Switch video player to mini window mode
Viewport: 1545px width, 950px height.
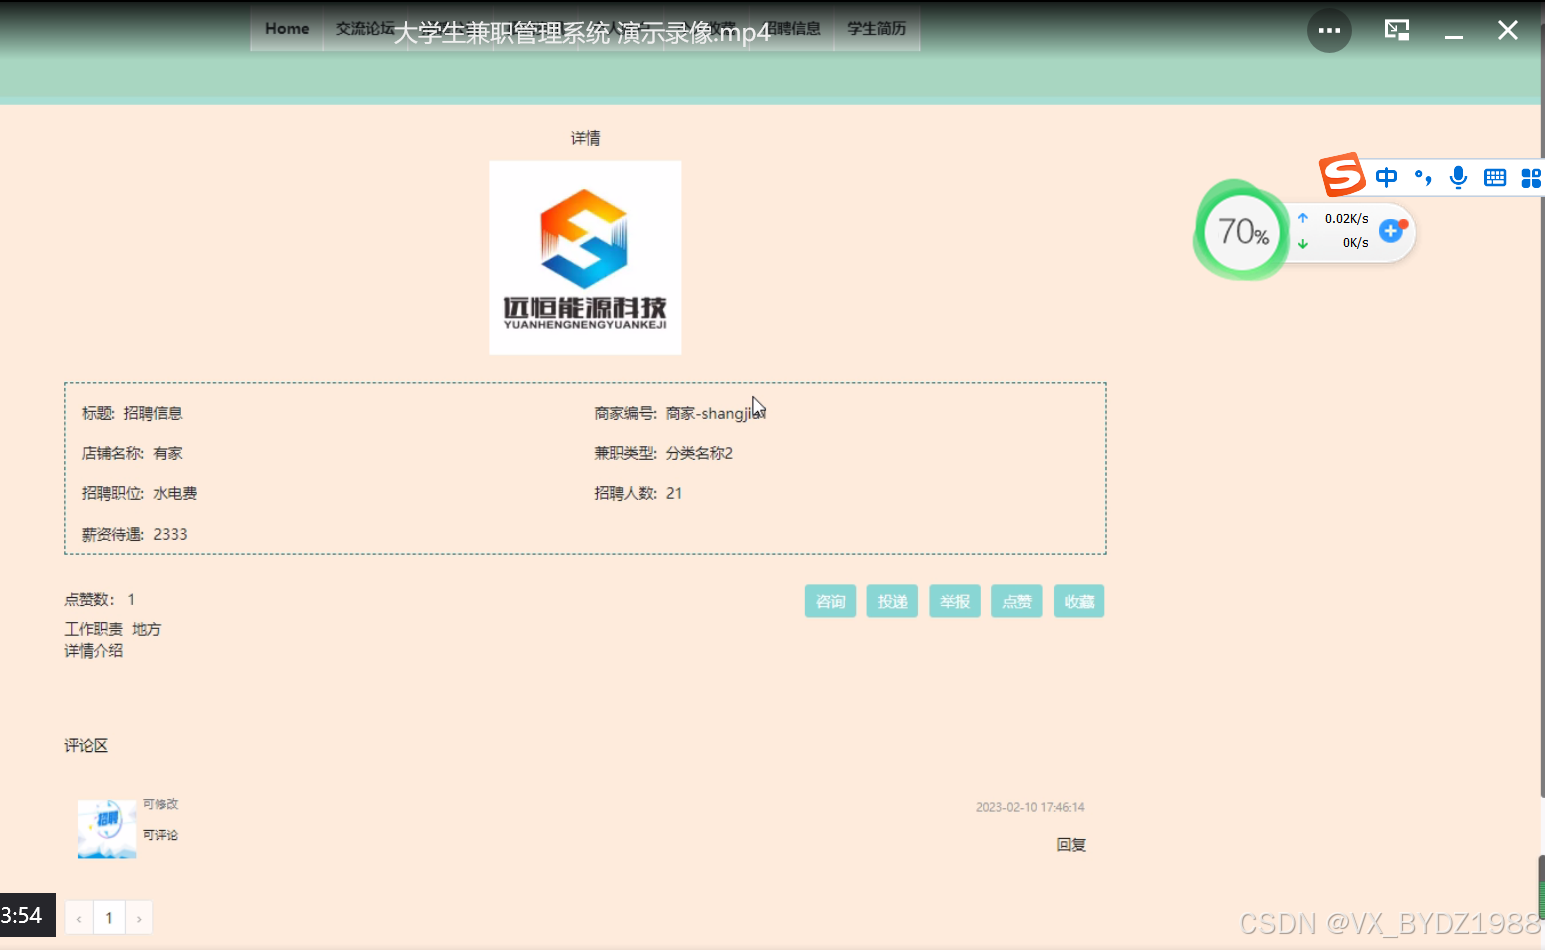click(1397, 30)
